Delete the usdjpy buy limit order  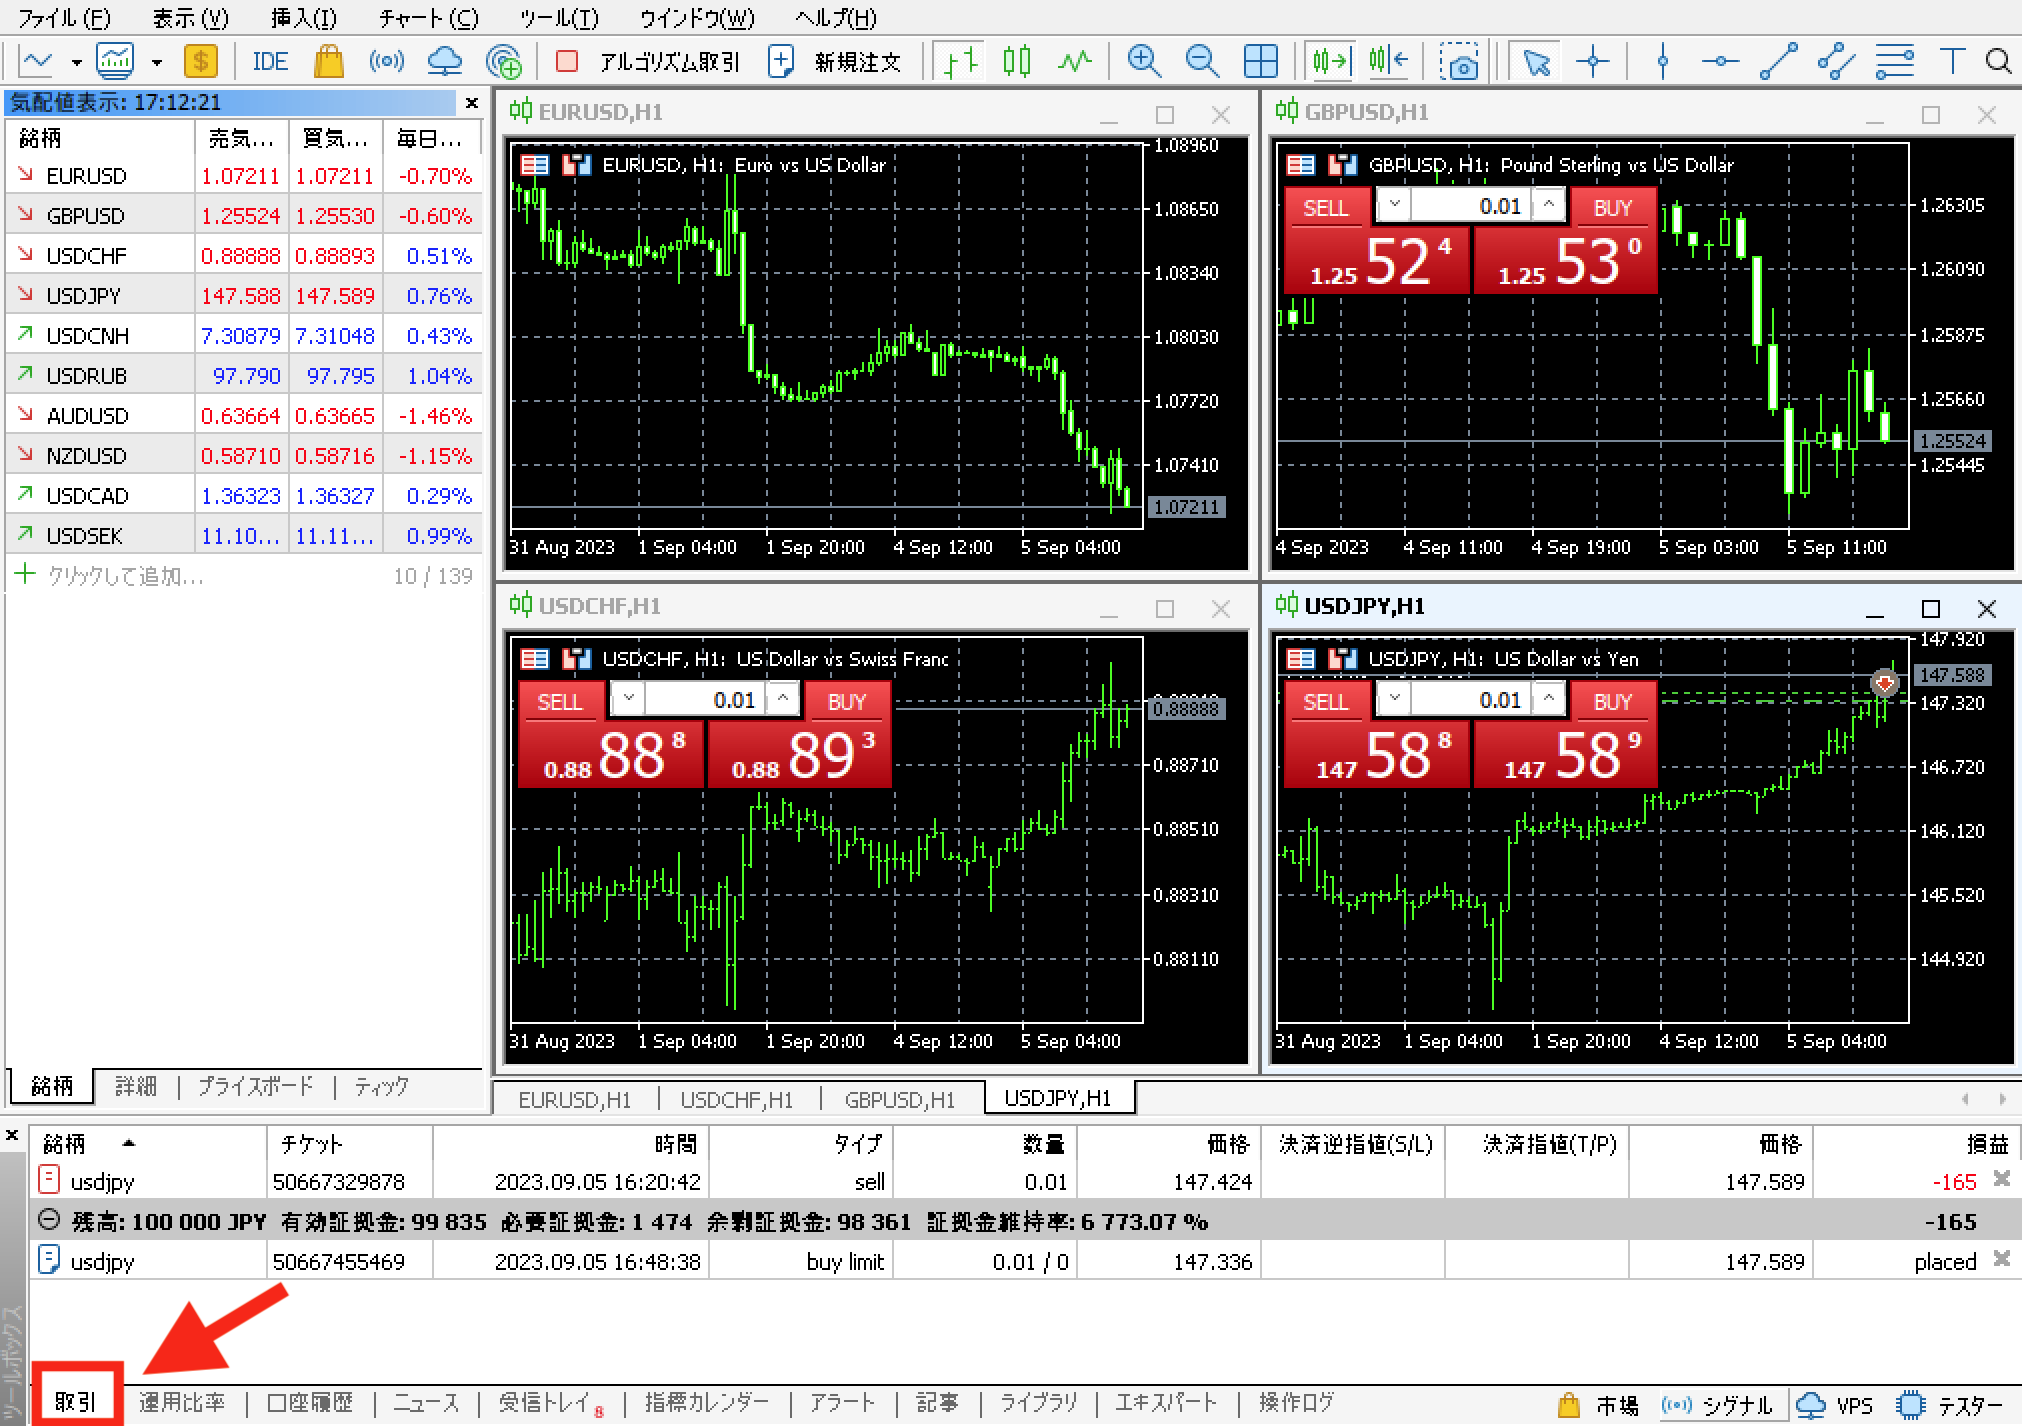point(2002,1259)
